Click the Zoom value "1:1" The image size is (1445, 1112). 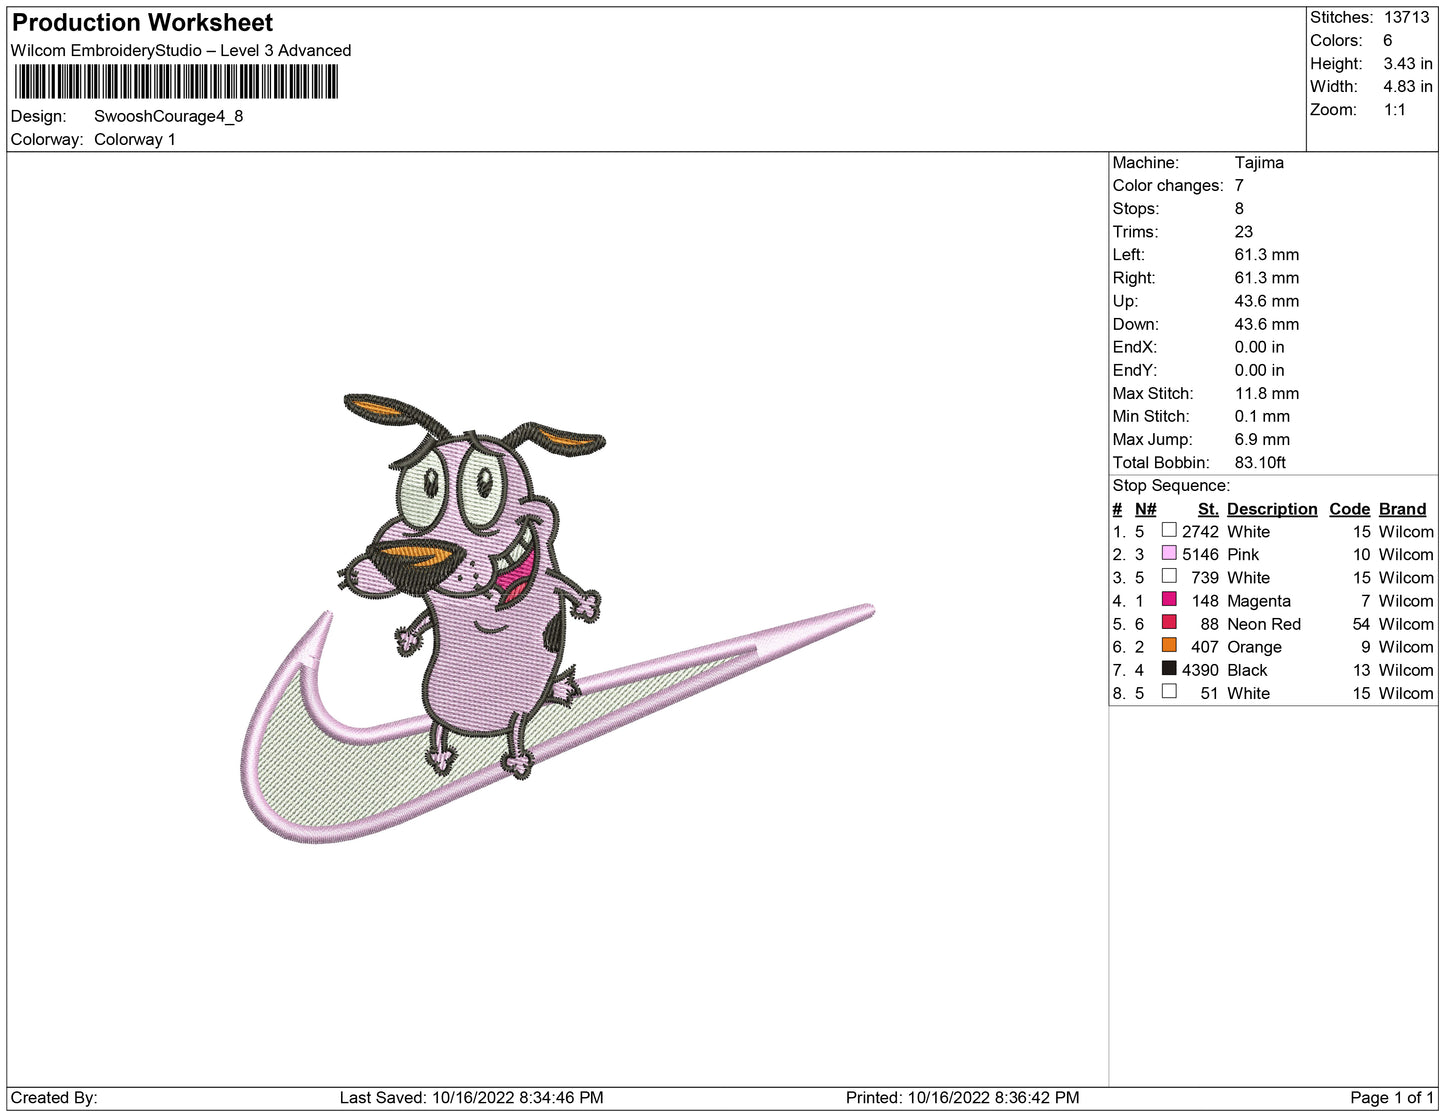1395,110
